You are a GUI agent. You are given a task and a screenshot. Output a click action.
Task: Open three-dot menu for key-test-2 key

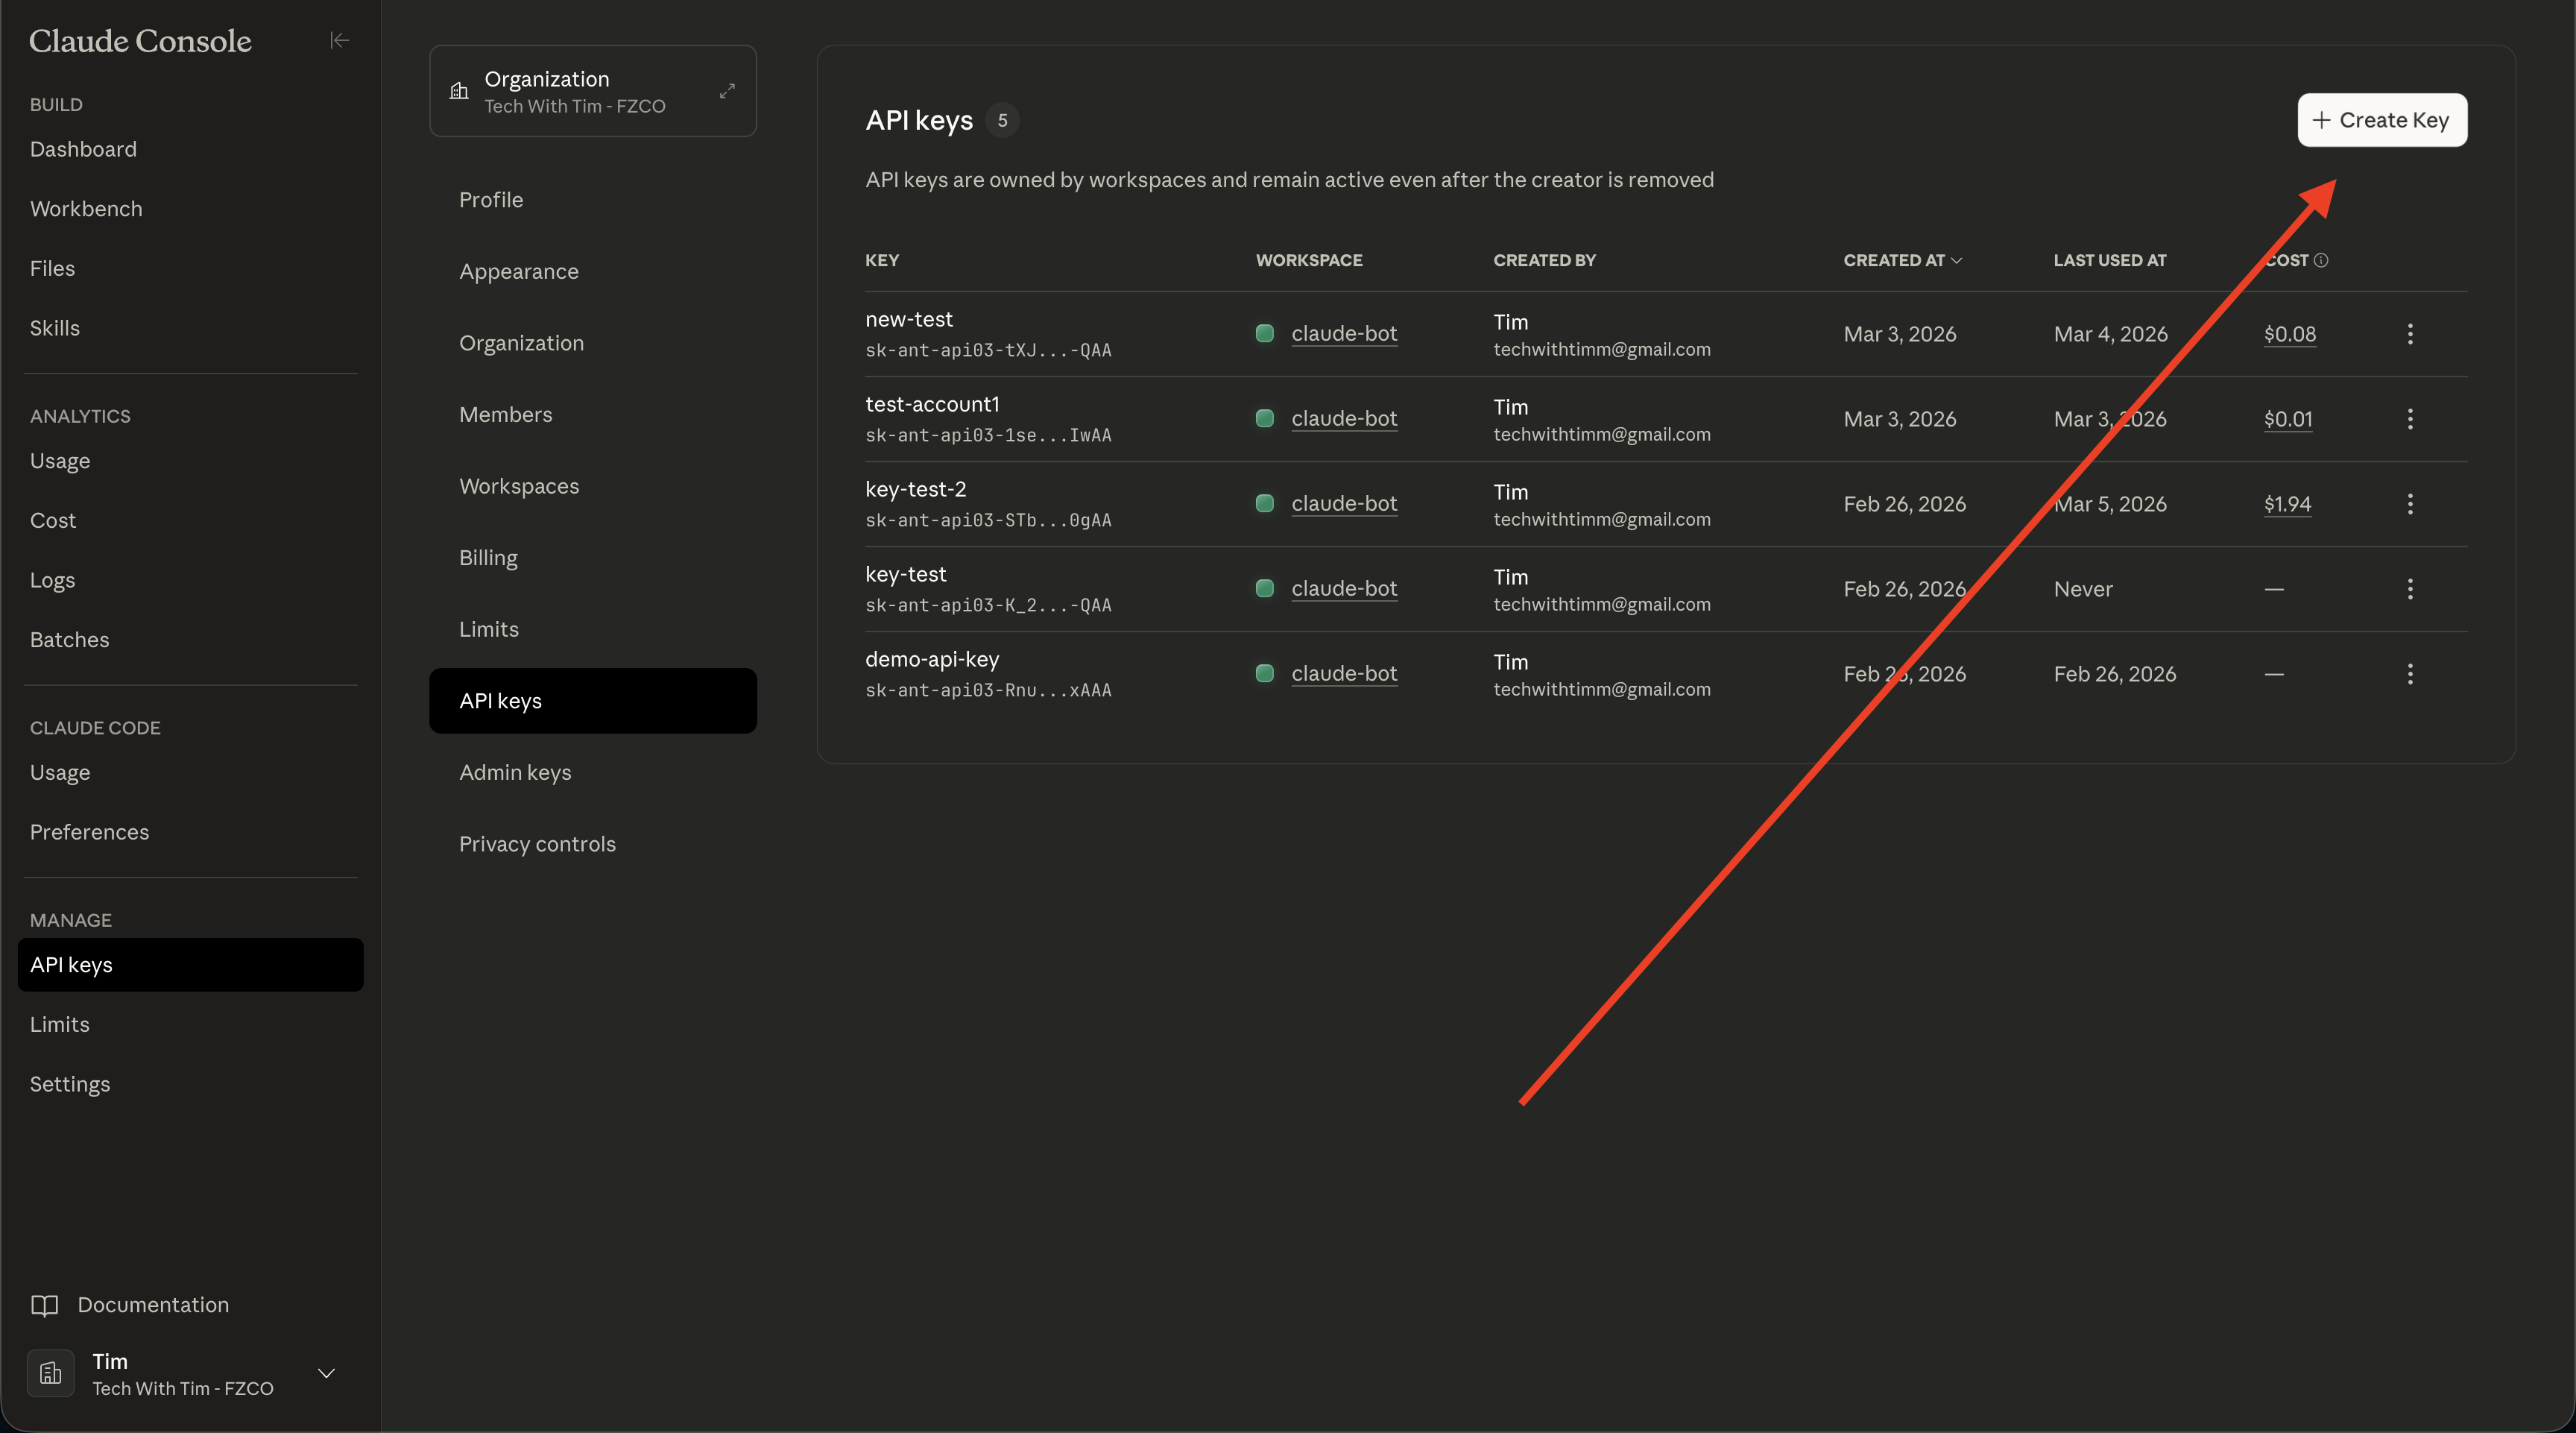[x=2410, y=504]
